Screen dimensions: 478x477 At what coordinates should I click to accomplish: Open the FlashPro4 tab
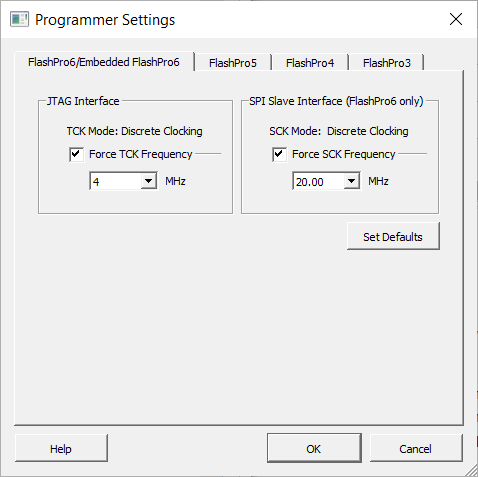pyautogui.click(x=310, y=63)
